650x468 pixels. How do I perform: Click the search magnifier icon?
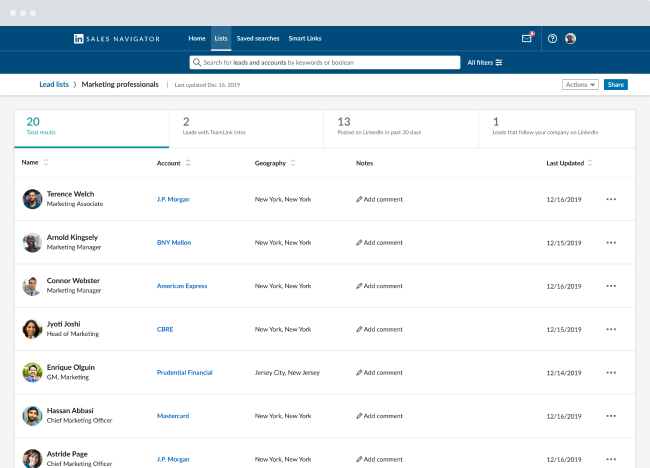click(x=197, y=62)
